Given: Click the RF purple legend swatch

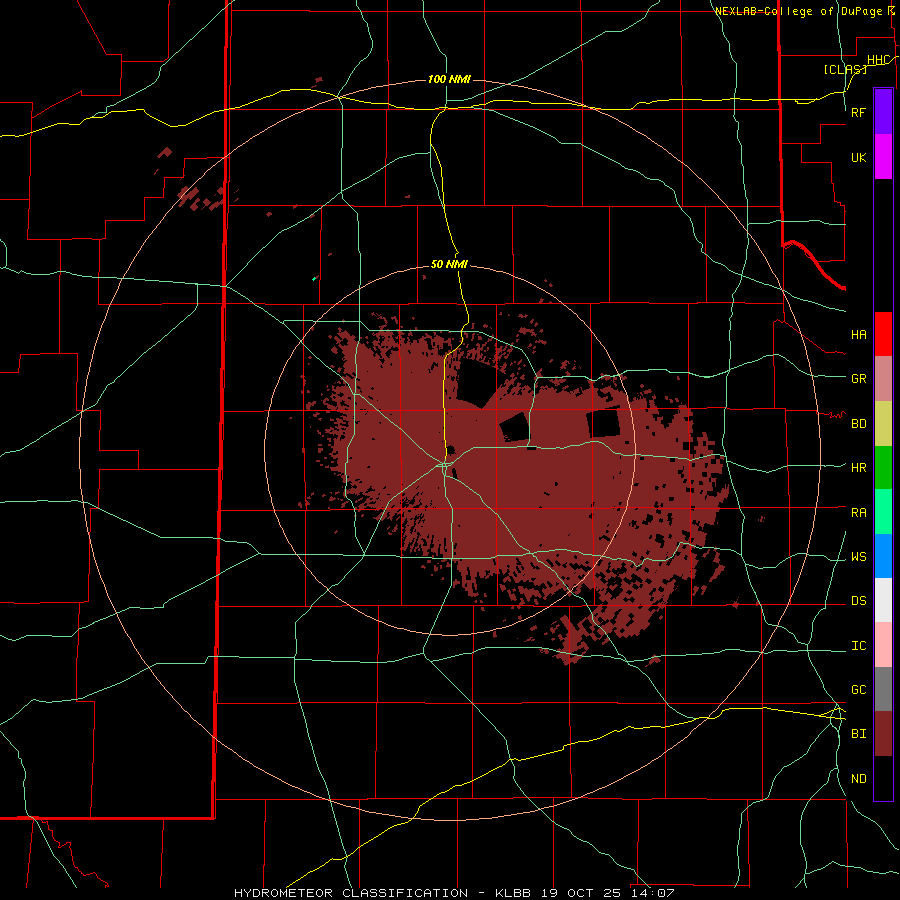Looking at the screenshot, I should [x=883, y=112].
